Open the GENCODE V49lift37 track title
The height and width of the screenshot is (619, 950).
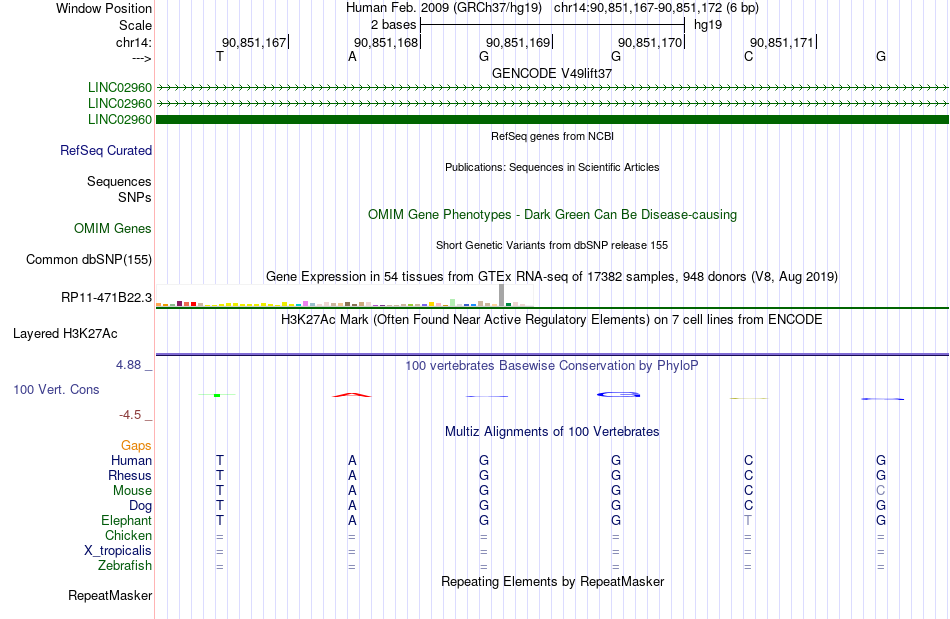[x=552, y=73]
